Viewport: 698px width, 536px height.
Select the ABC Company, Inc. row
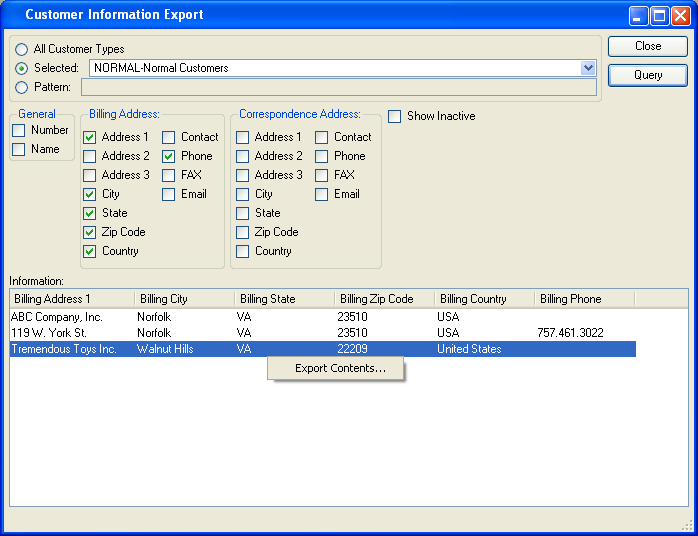[x=57, y=317]
